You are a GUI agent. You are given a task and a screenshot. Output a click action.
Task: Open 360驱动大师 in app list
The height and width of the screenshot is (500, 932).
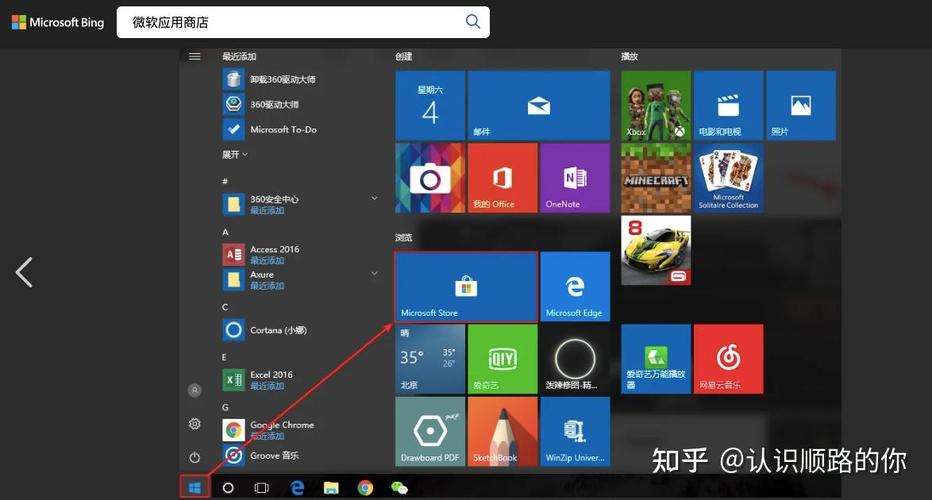click(262, 104)
